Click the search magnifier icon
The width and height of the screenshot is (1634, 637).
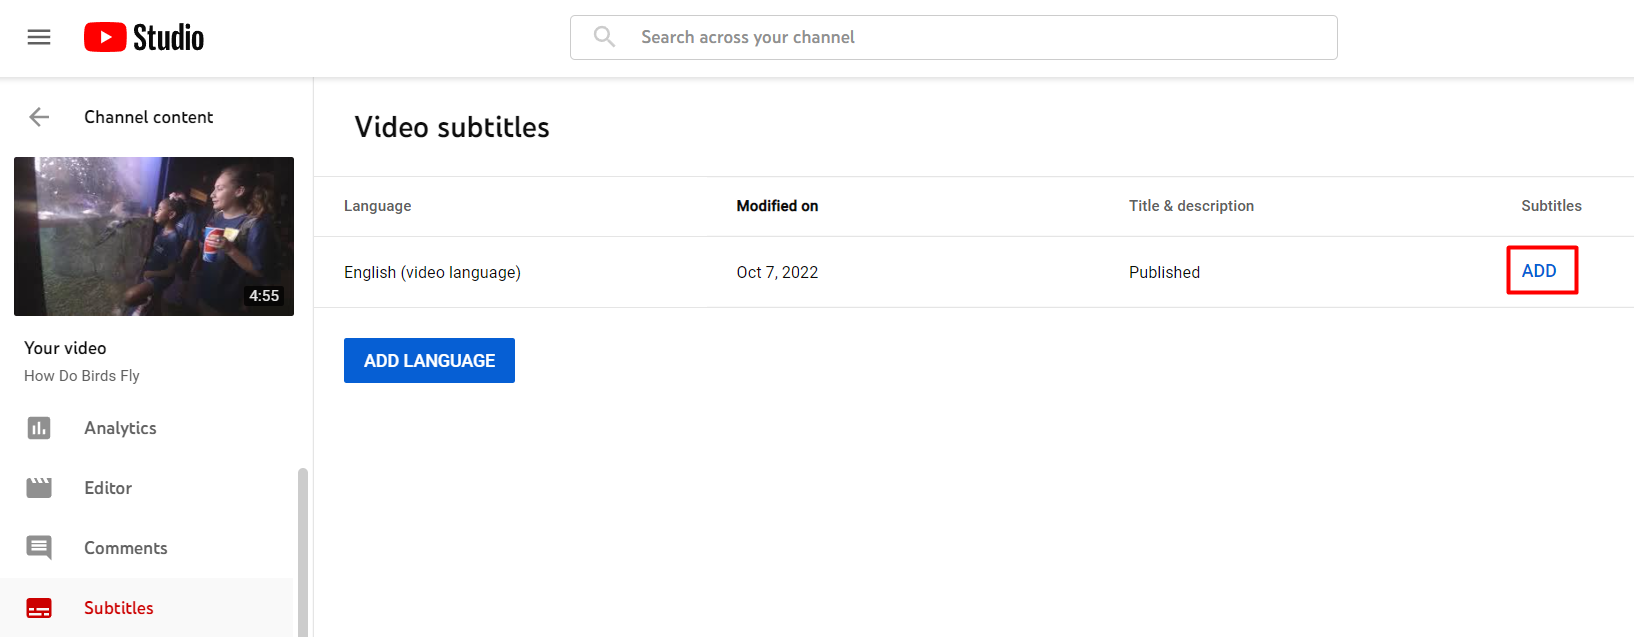click(x=604, y=37)
